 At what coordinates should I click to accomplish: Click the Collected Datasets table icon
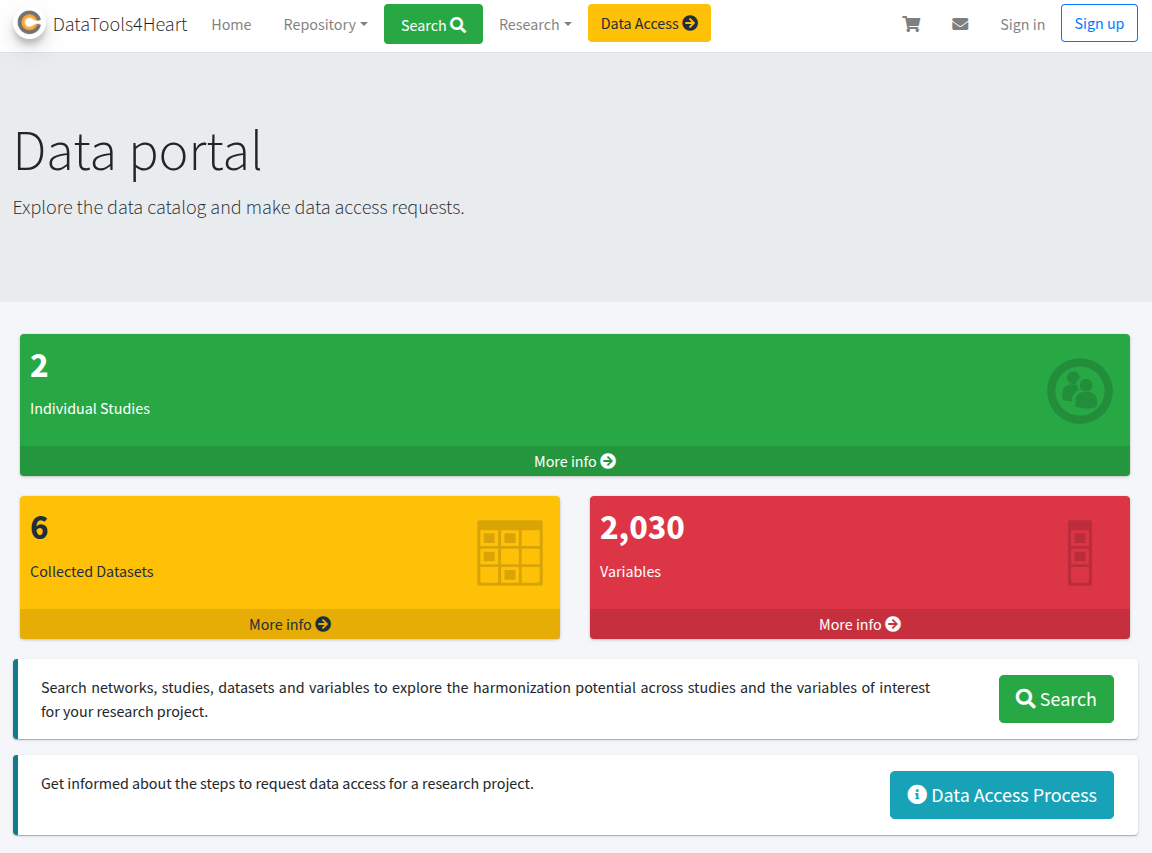tap(509, 553)
